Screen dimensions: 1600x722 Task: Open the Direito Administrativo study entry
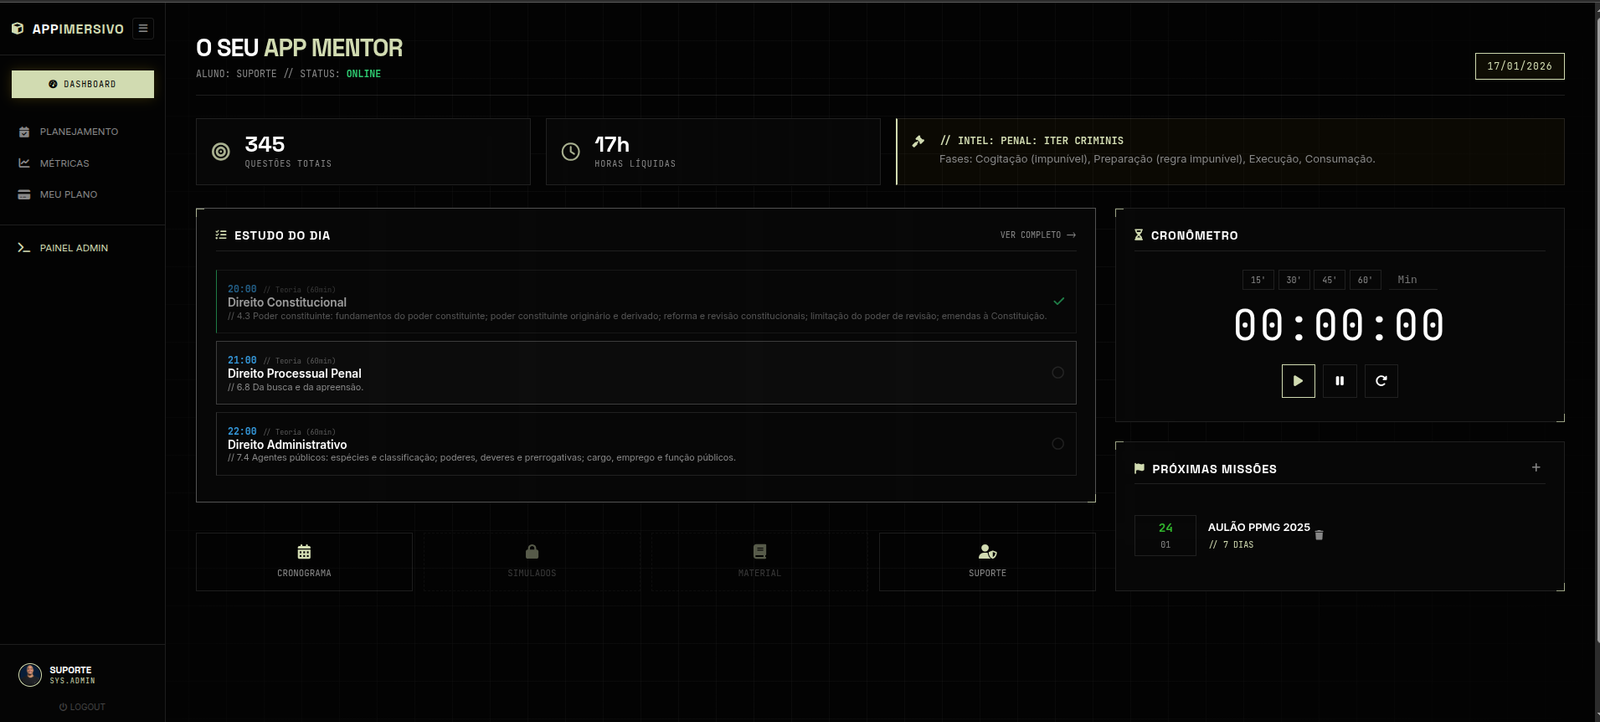click(646, 444)
